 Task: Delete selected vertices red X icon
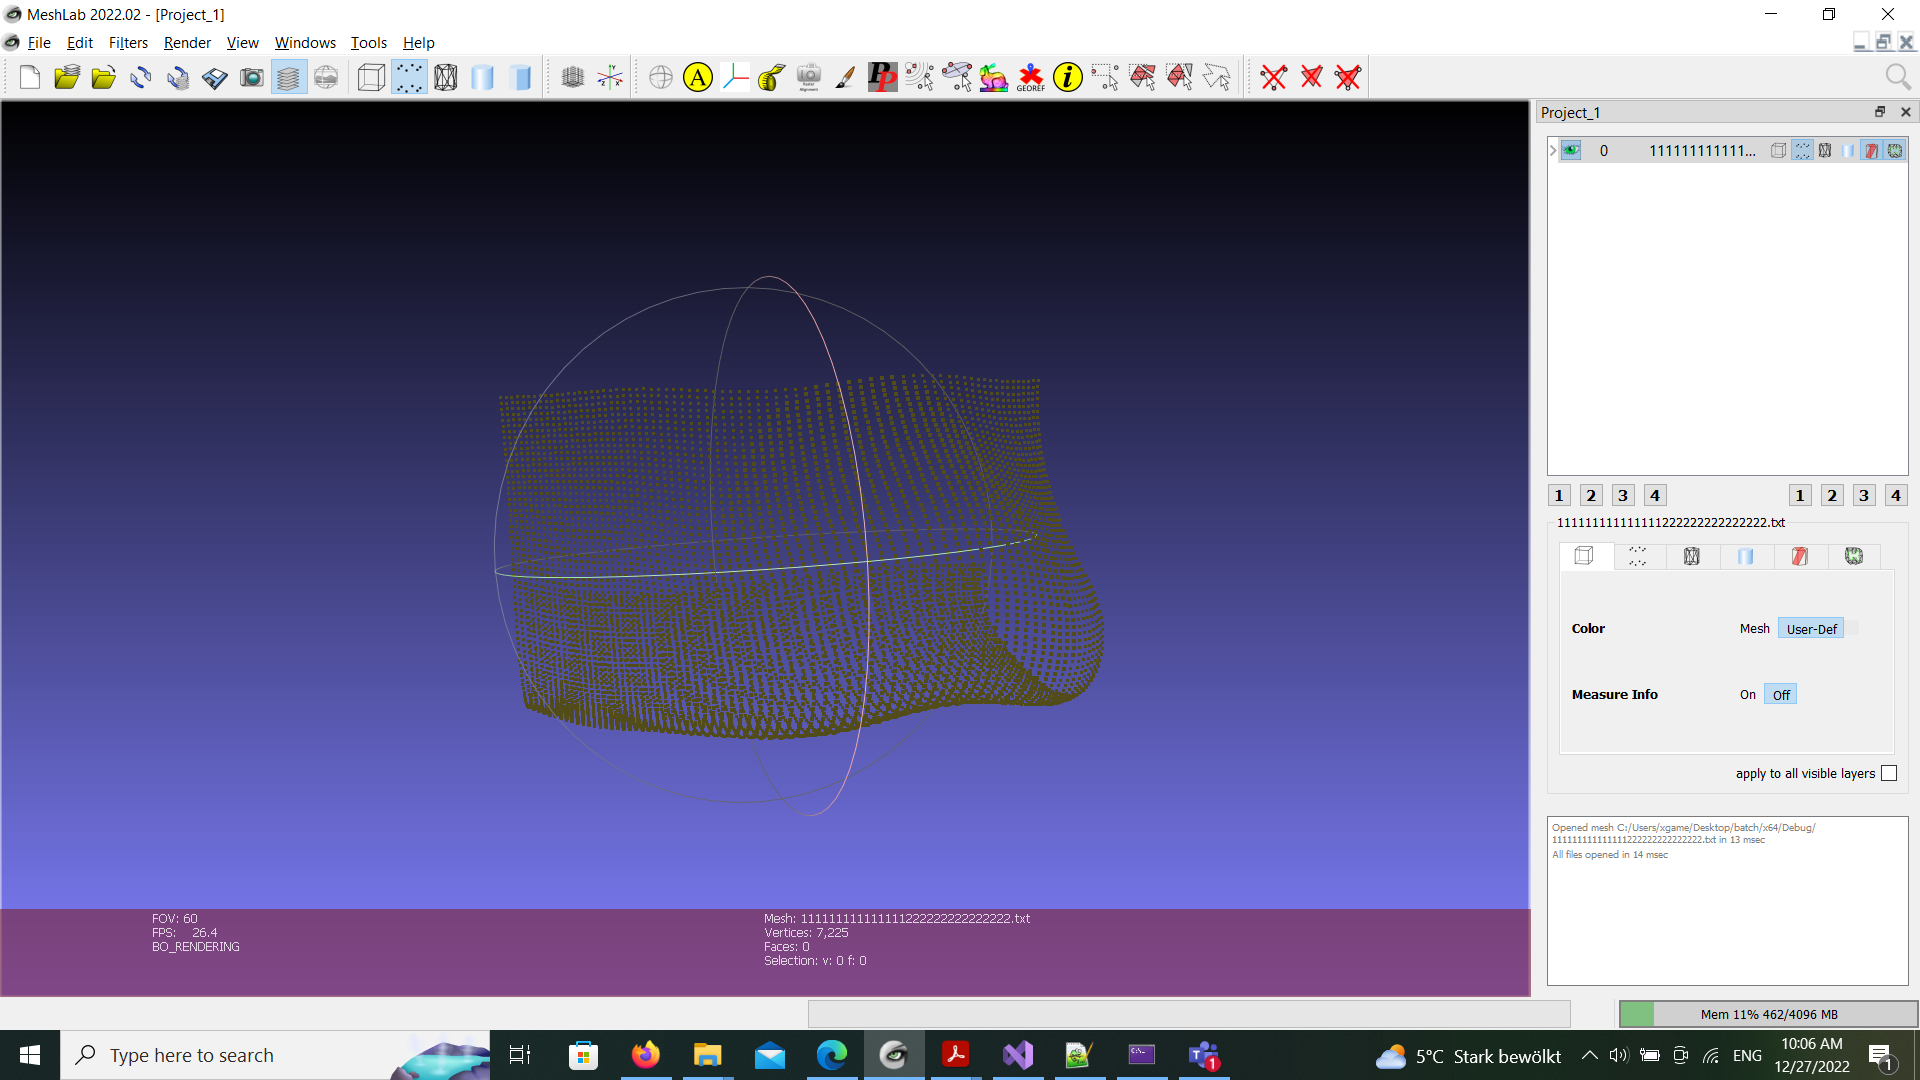[1274, 77]
